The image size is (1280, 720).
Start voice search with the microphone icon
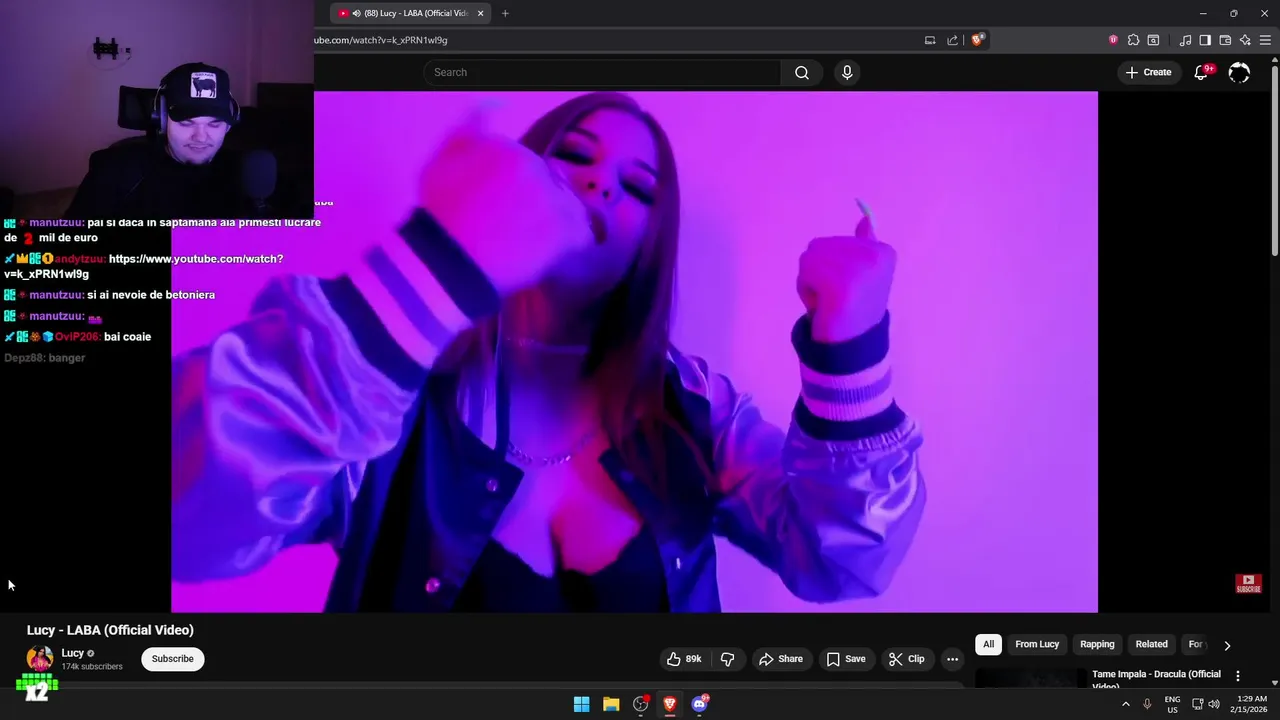click(847, 72)
